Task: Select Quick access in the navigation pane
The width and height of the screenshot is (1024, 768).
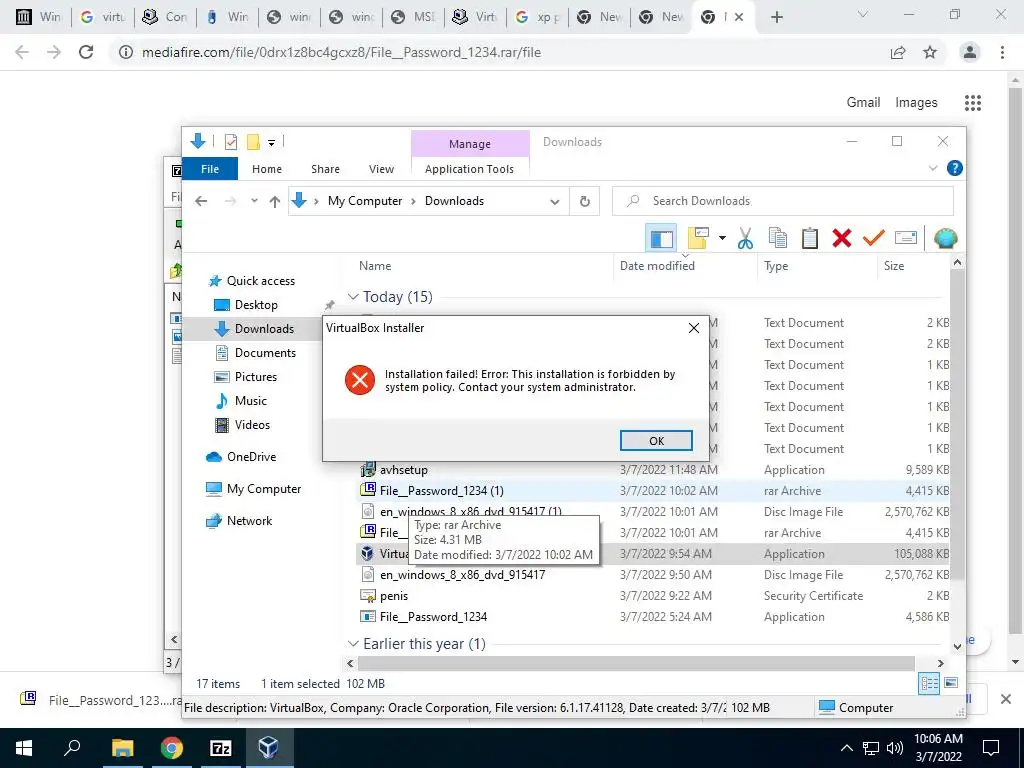Action: pos(261,281)
